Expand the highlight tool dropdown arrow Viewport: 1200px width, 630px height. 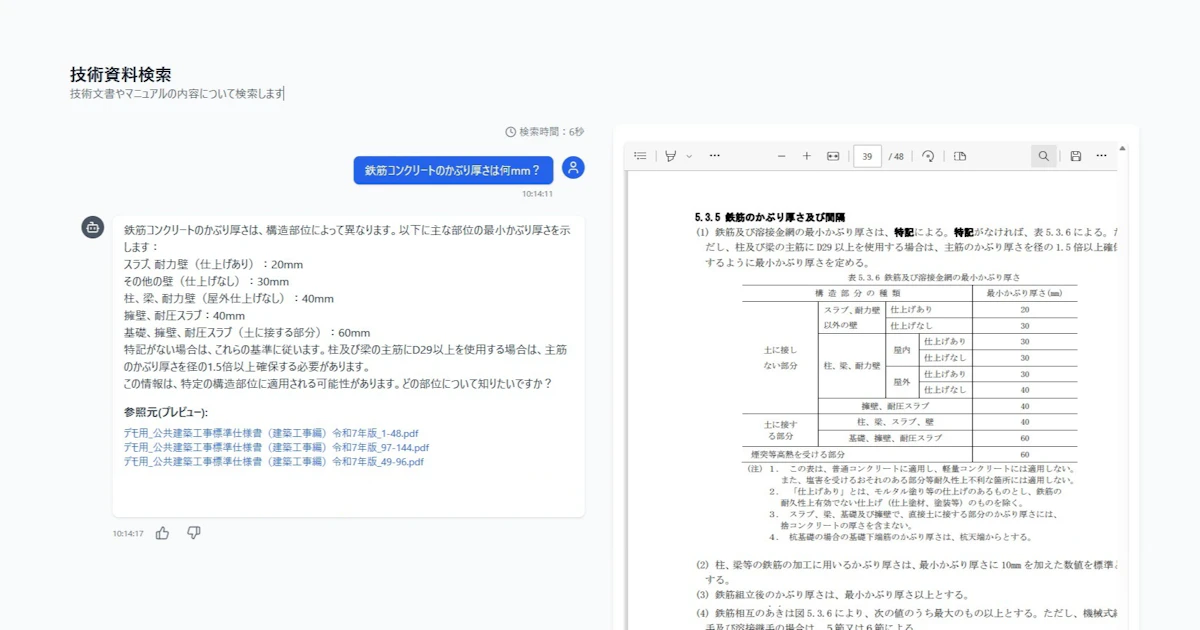tap(689, 156)
